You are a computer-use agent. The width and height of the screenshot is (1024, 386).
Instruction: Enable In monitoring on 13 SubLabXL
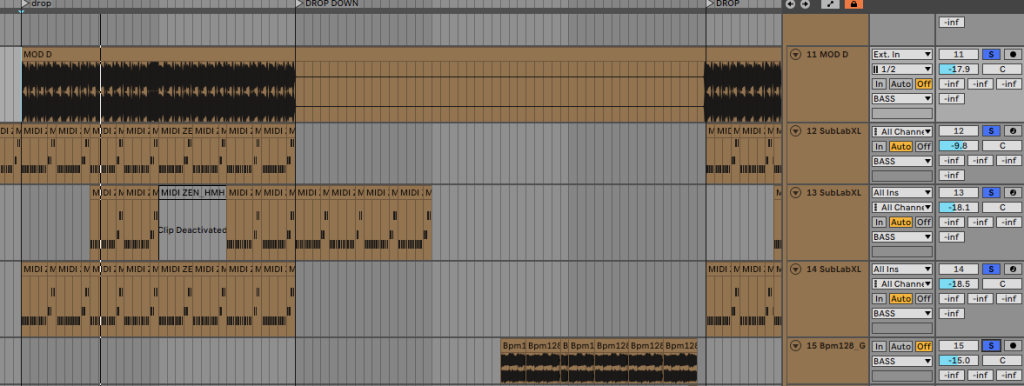tap(880, 222)
